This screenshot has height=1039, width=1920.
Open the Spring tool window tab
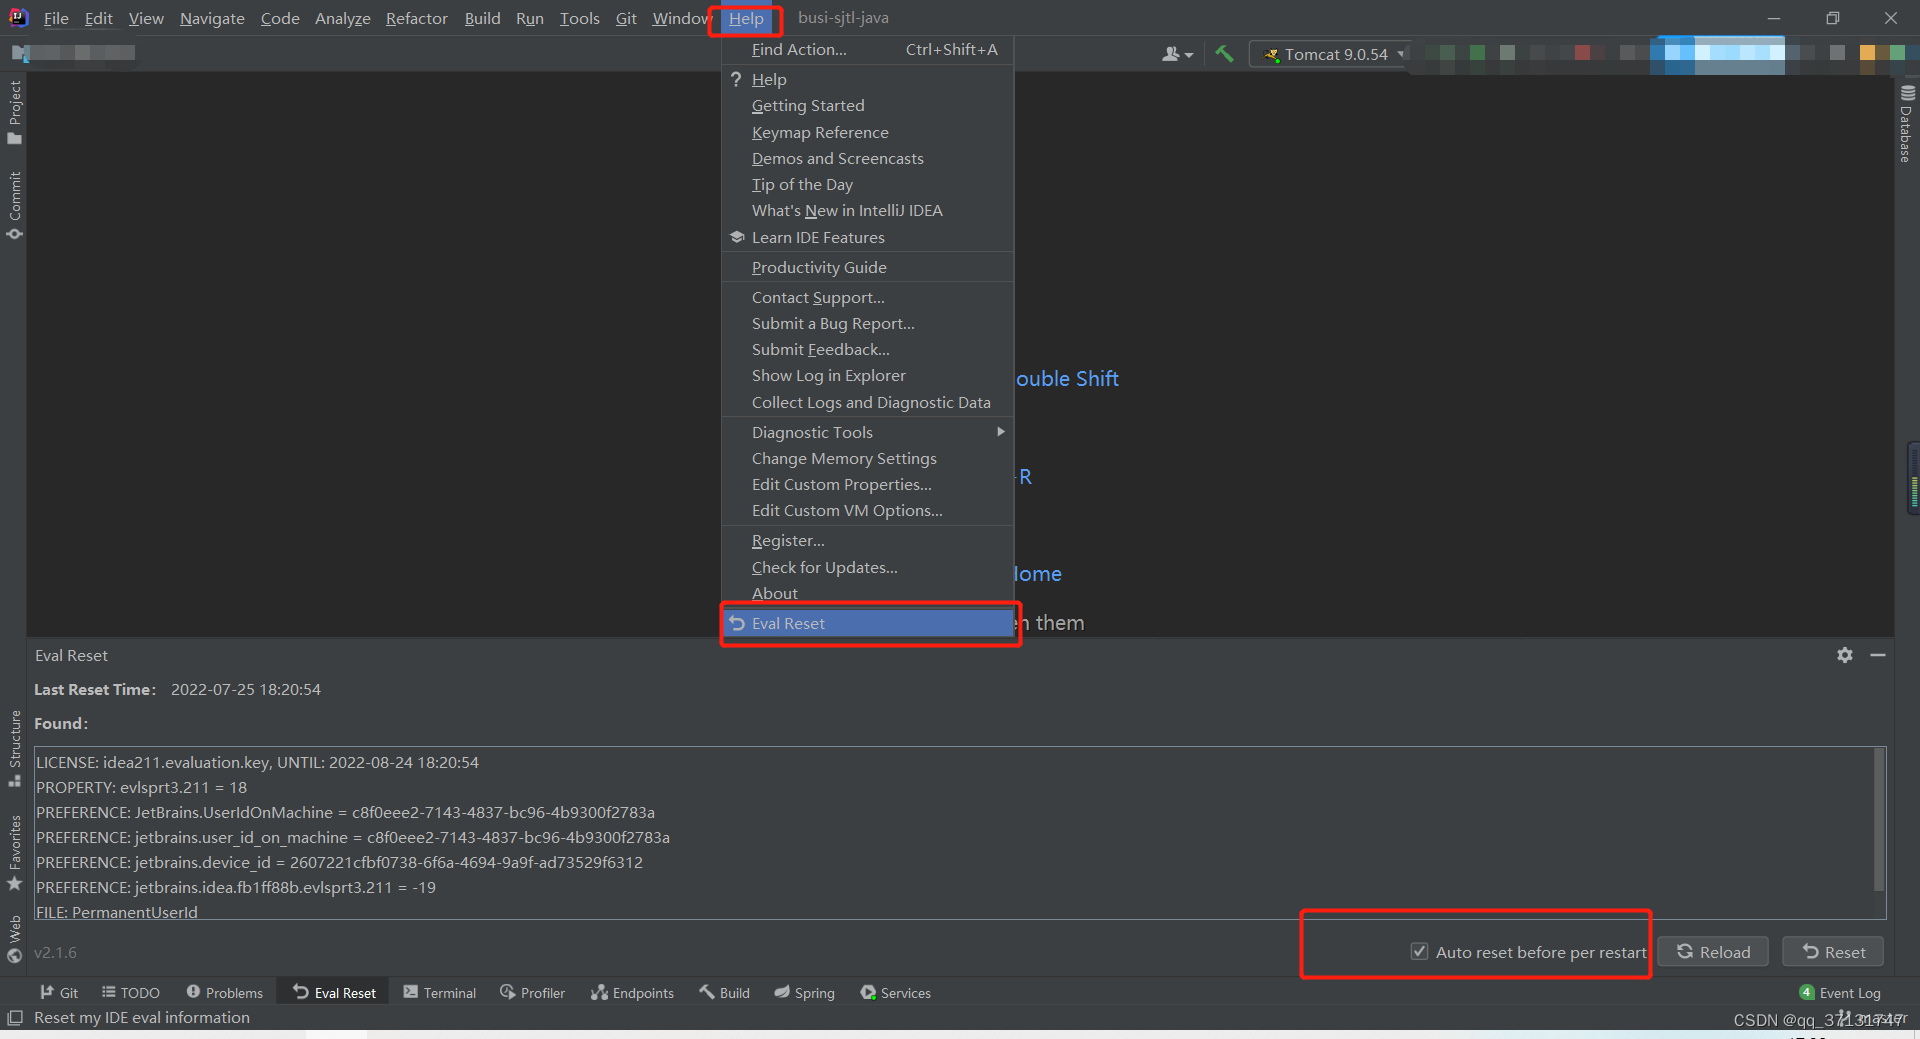point(805,993)
